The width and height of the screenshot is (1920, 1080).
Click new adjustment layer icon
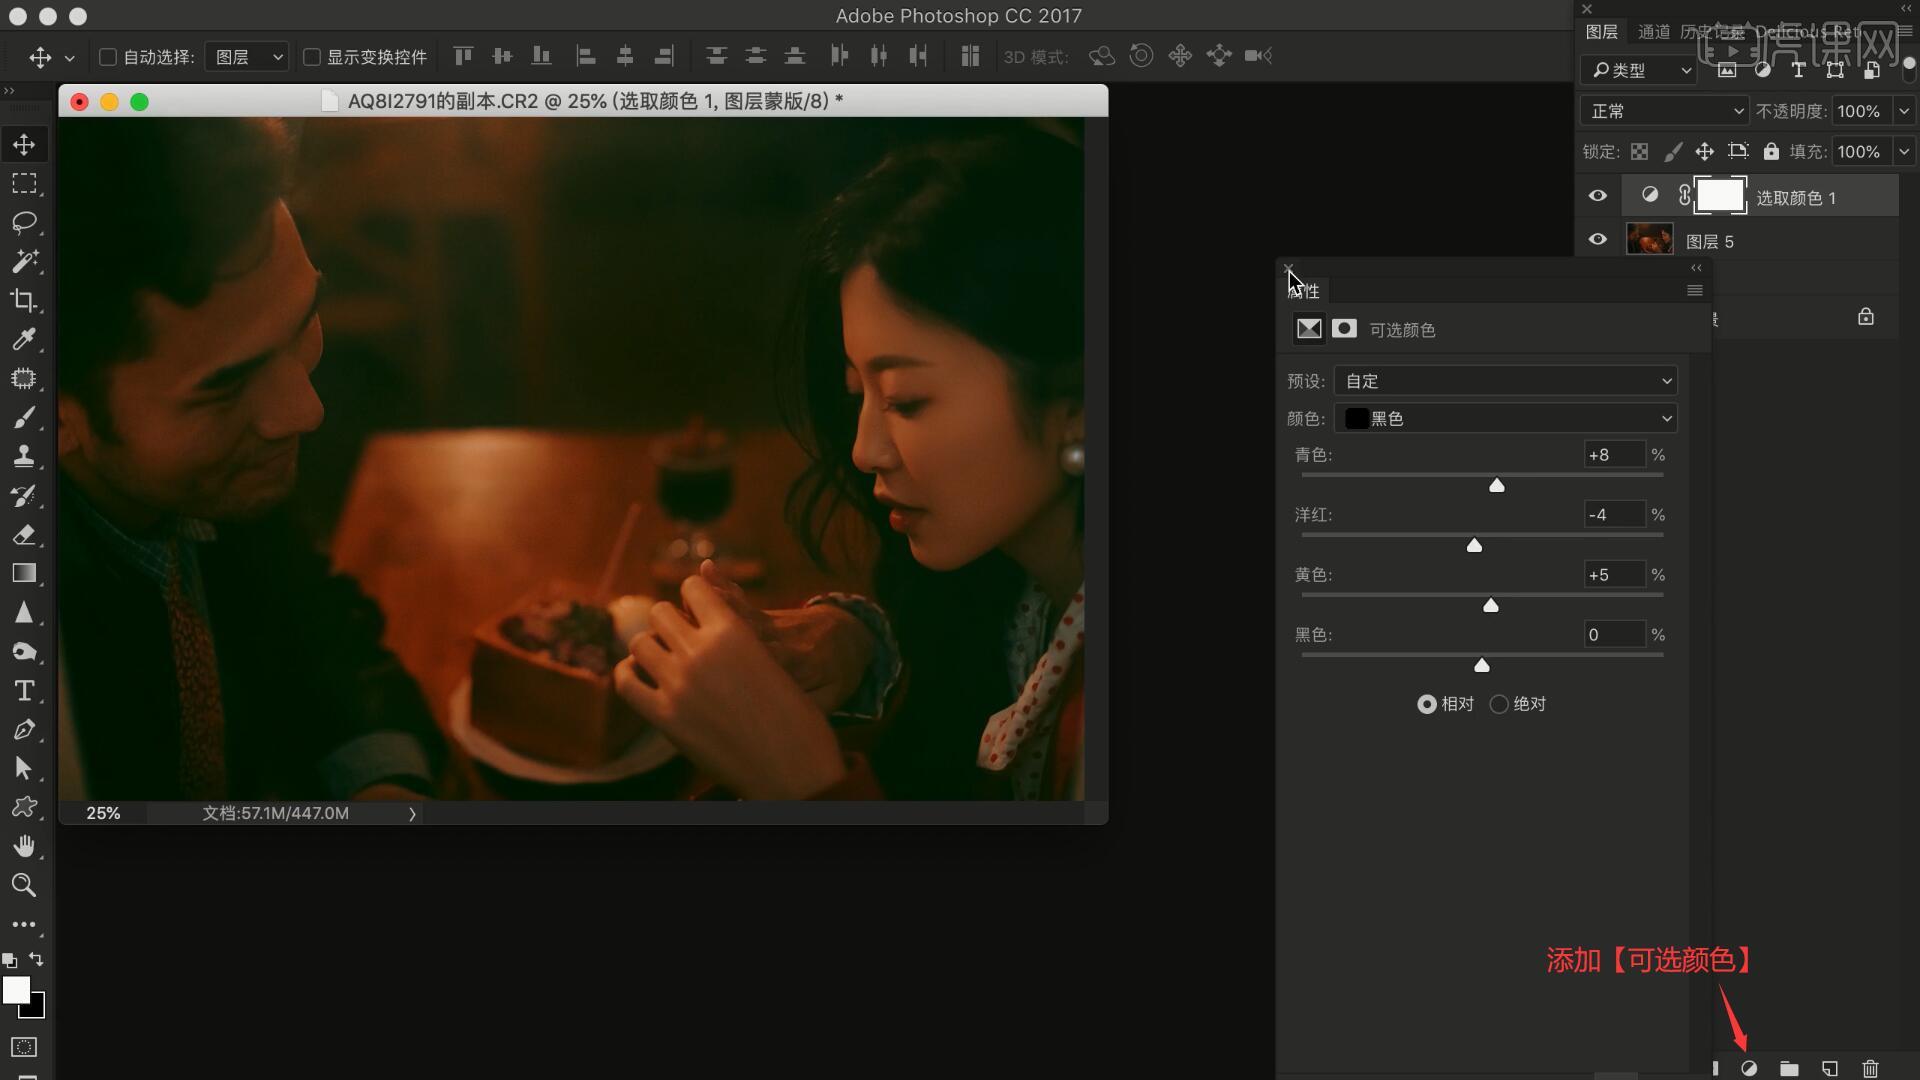pos(1749,1068)
